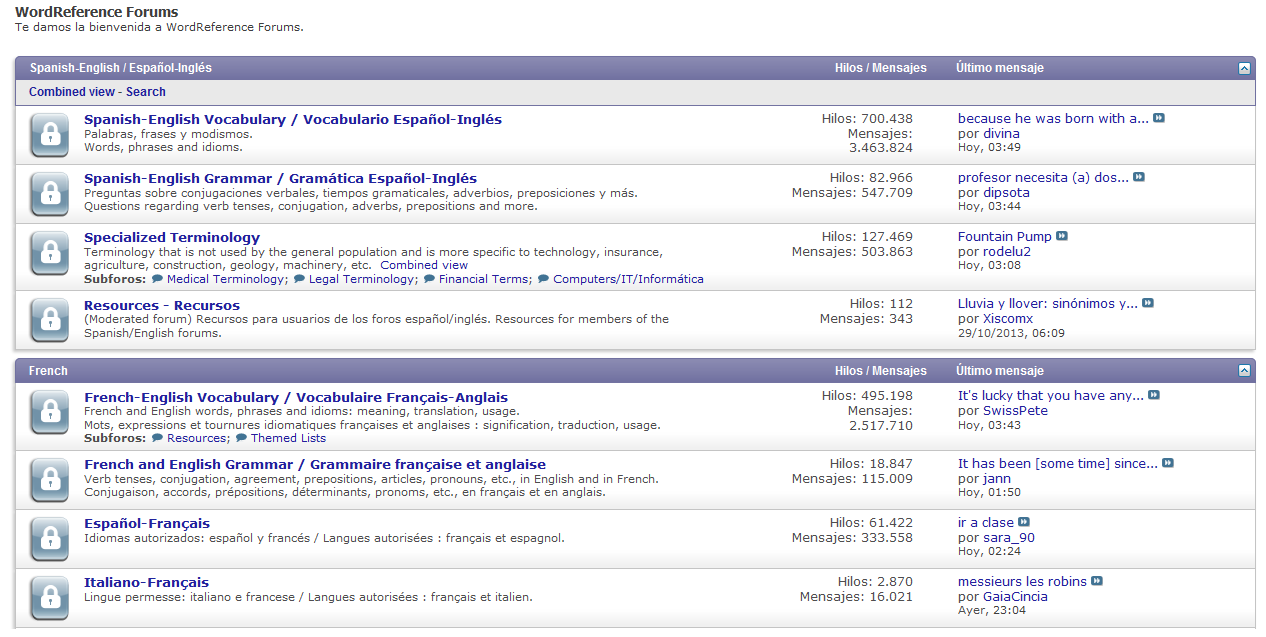
Task: Open the 'messieurs les robins' thread
Action: [x=1022, y=582]
